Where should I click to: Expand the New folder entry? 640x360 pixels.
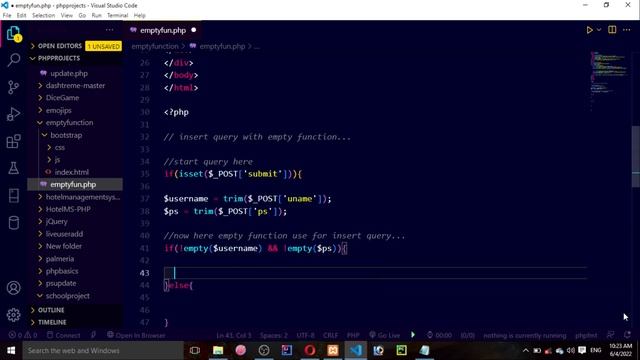coord(63,246)
